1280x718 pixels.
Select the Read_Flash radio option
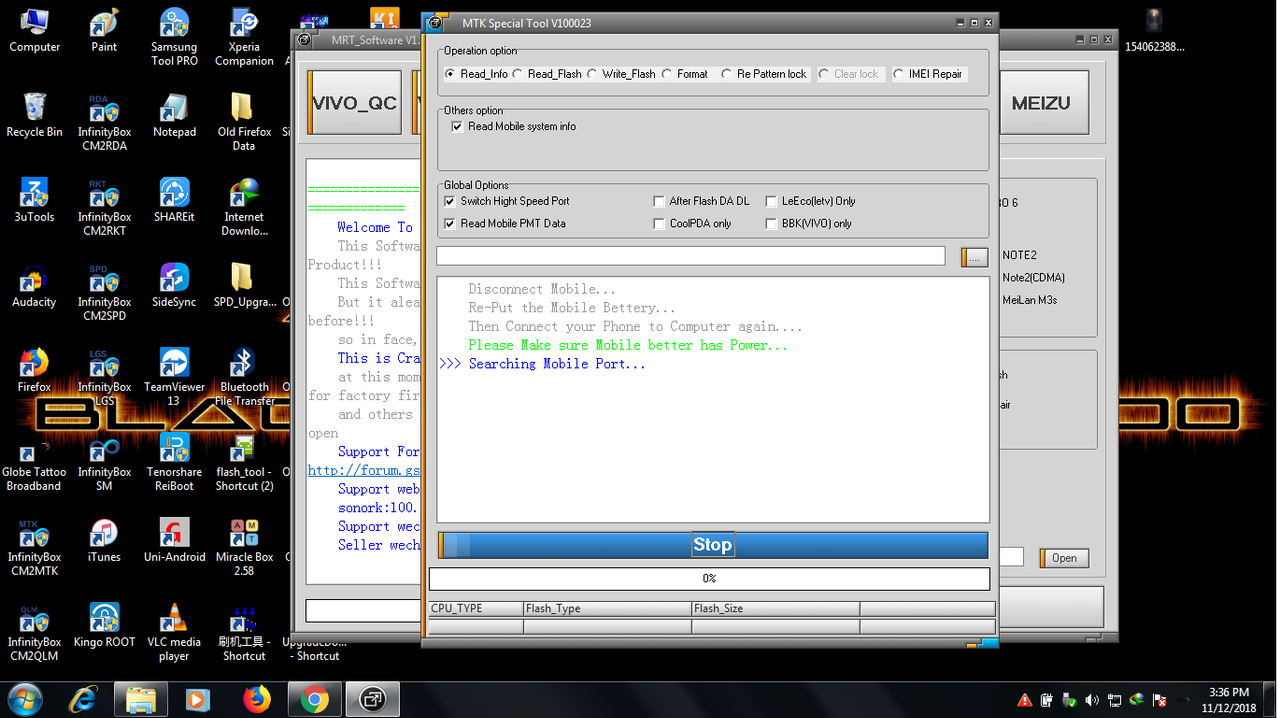coord(547,74)
